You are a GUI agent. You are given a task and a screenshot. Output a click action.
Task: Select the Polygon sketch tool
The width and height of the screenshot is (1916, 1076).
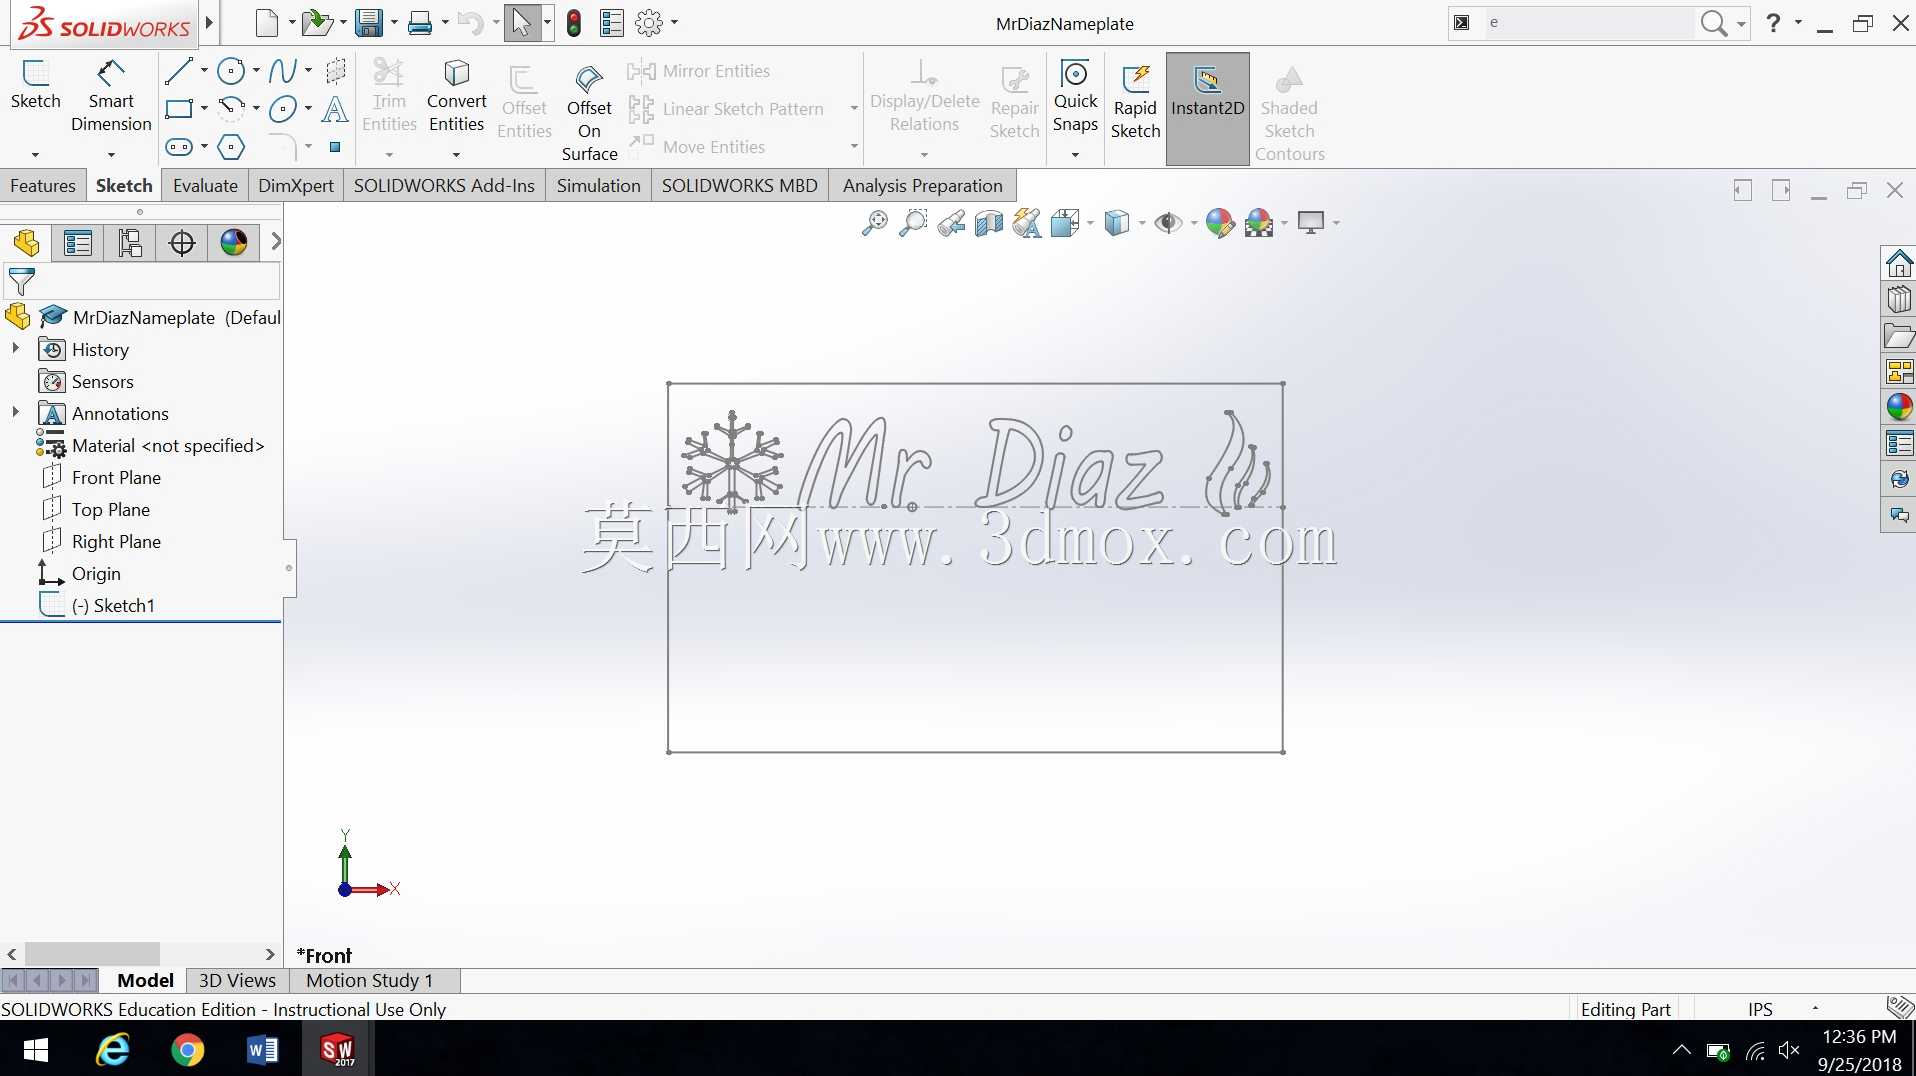tap(231, 147)
